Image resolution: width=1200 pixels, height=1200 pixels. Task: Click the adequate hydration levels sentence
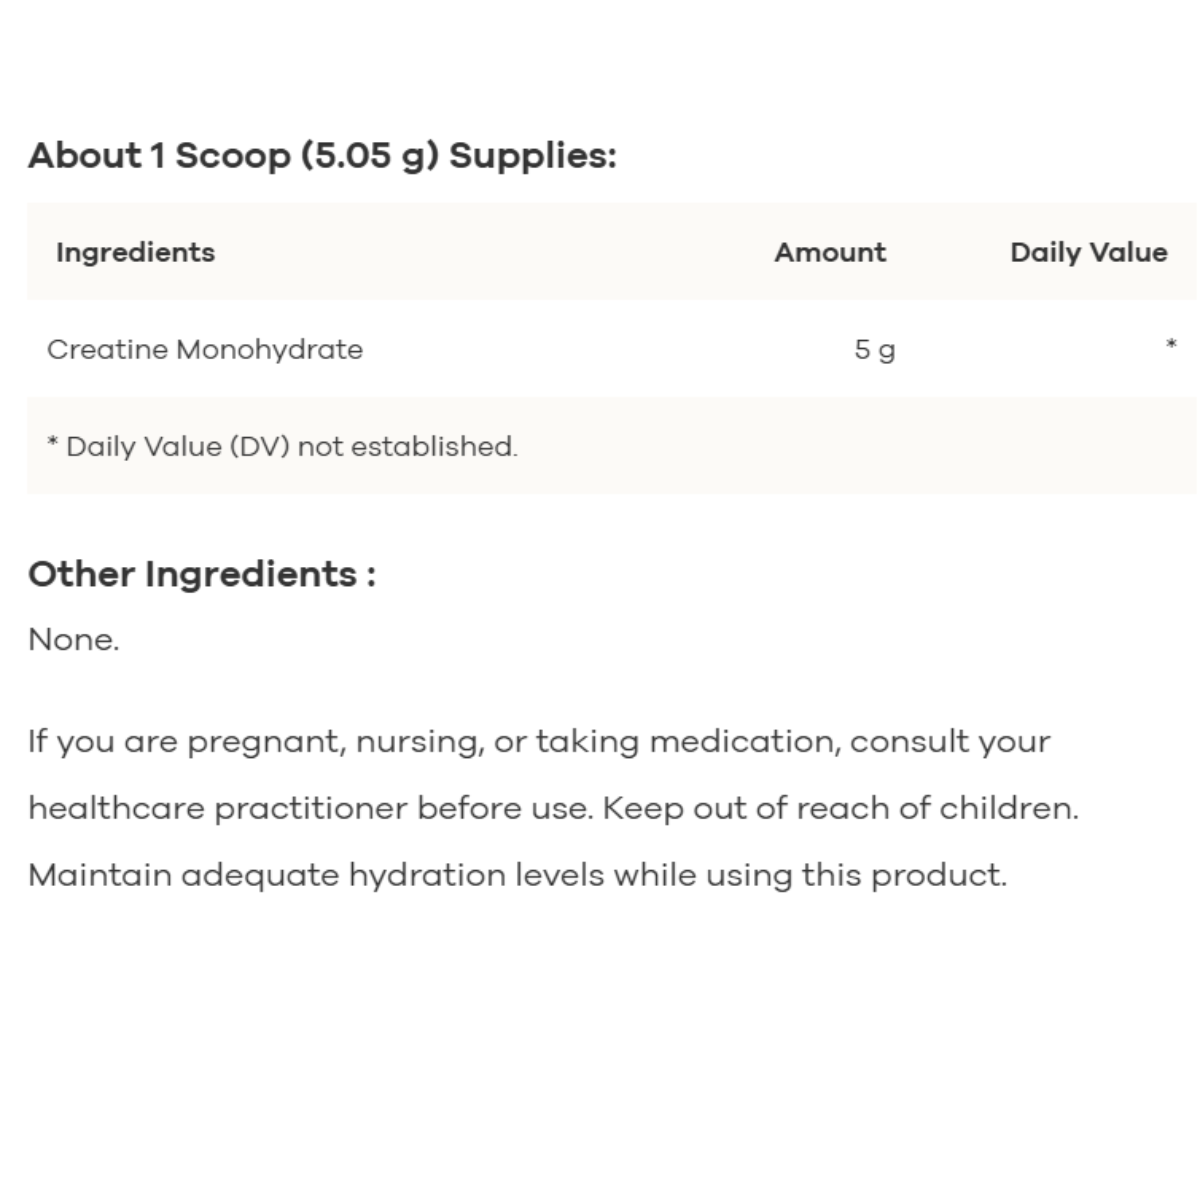pos(517,876)
